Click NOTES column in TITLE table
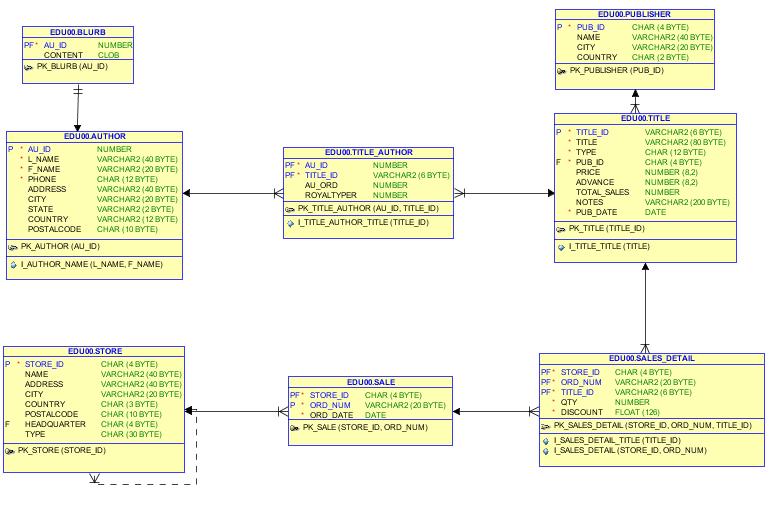The width and height of the screenshot is (776, 509). pos(589,202)
